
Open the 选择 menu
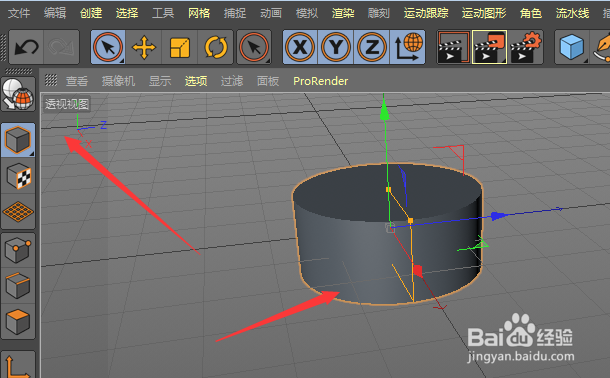tap(127, 13)
